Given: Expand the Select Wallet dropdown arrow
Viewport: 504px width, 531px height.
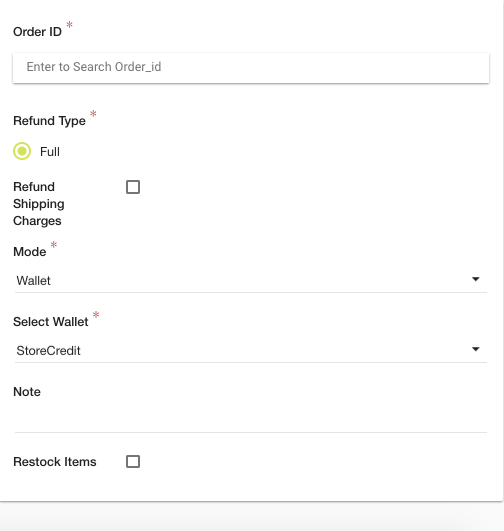Looking at the screenshot, I should (476, 349).
